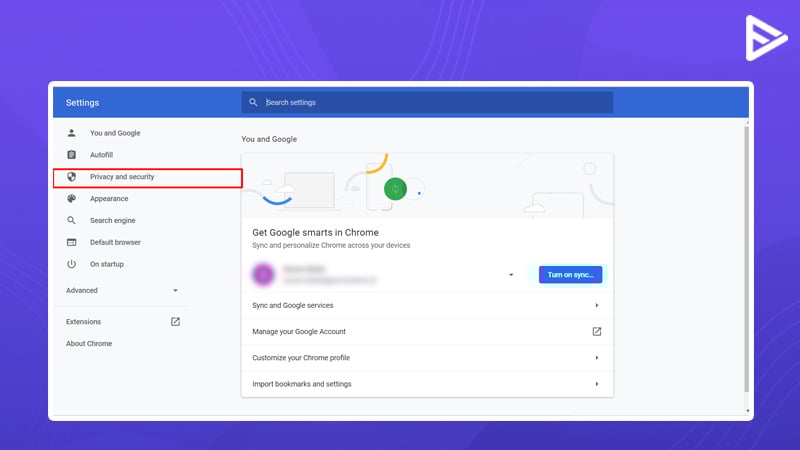
Task: Click the Turn on sync button
Action: pos(570,274)
